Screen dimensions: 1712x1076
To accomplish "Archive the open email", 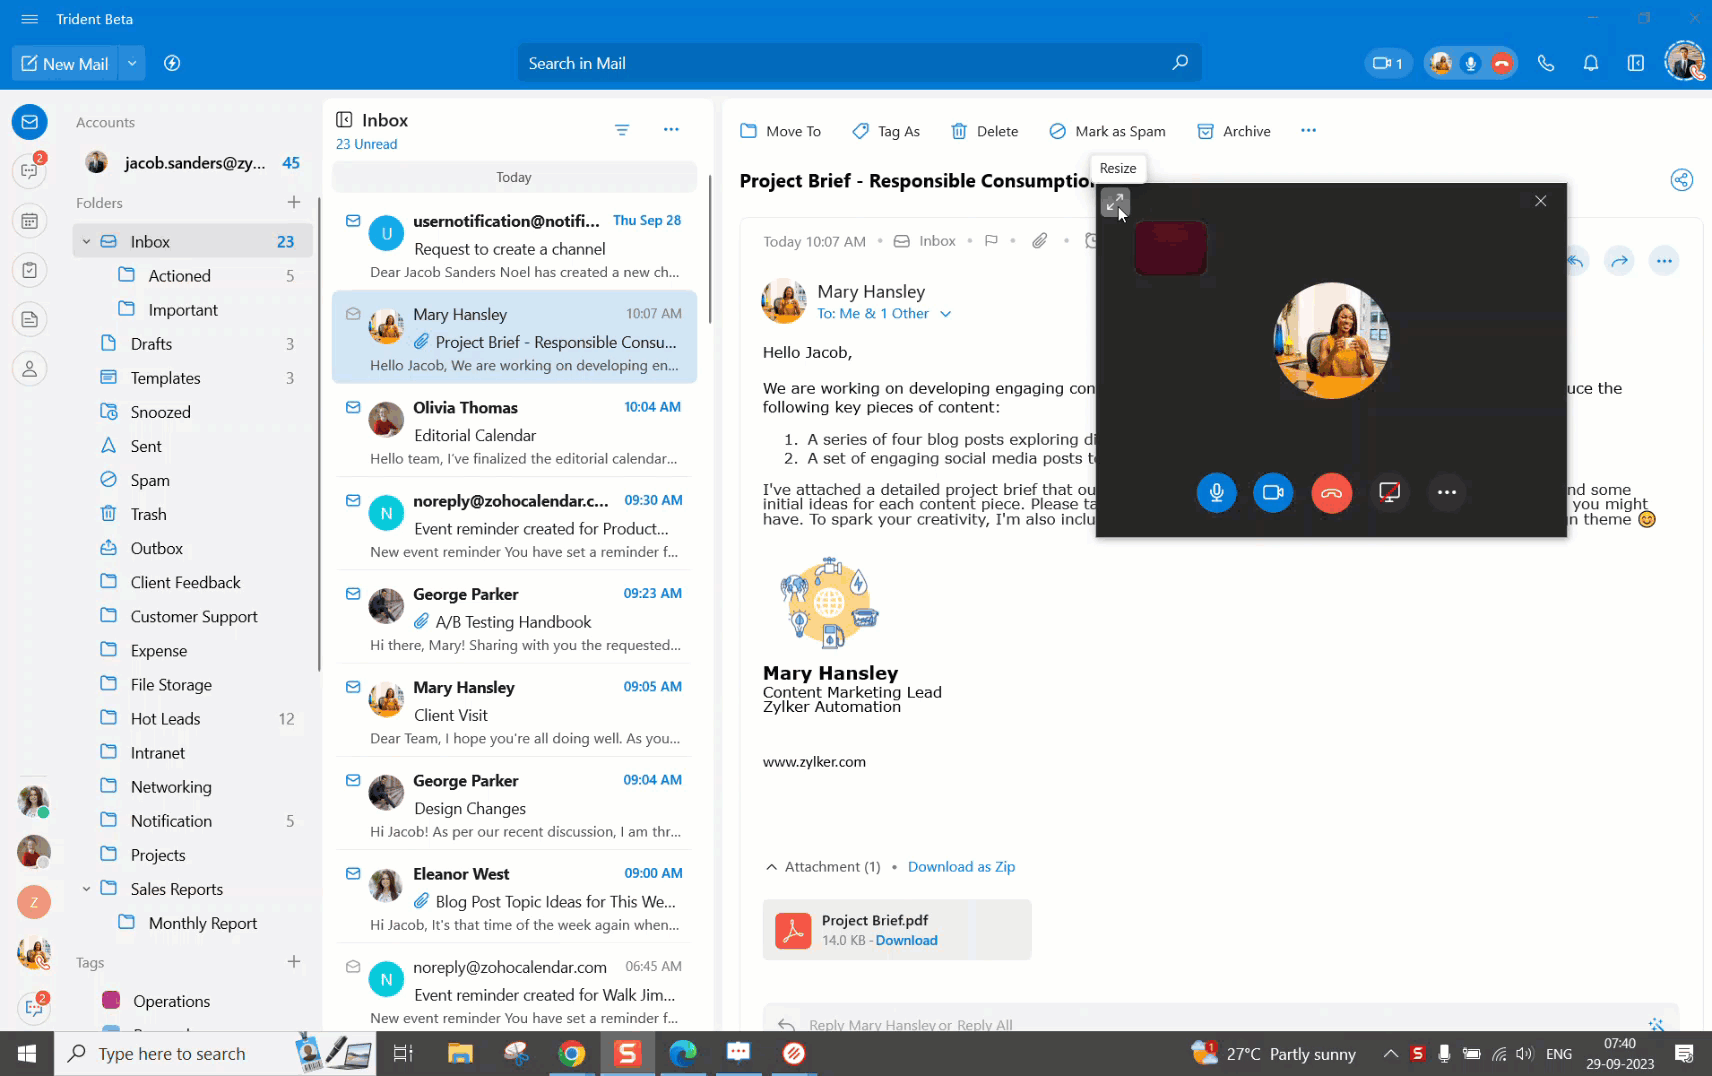I will coord(1234,131).
